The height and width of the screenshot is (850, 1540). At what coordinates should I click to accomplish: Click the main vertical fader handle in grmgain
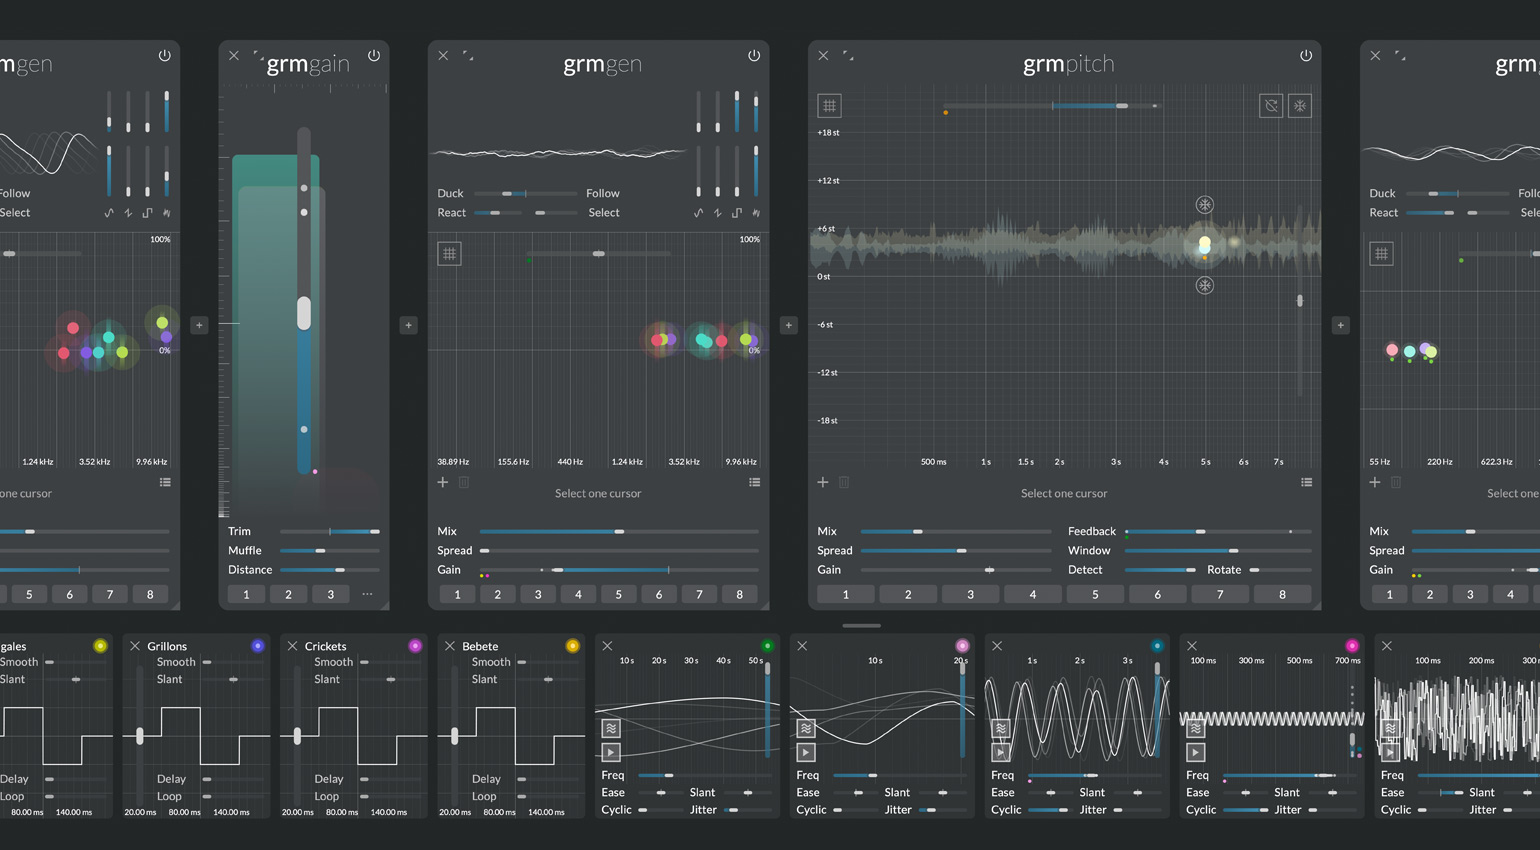tap(304, 313)
